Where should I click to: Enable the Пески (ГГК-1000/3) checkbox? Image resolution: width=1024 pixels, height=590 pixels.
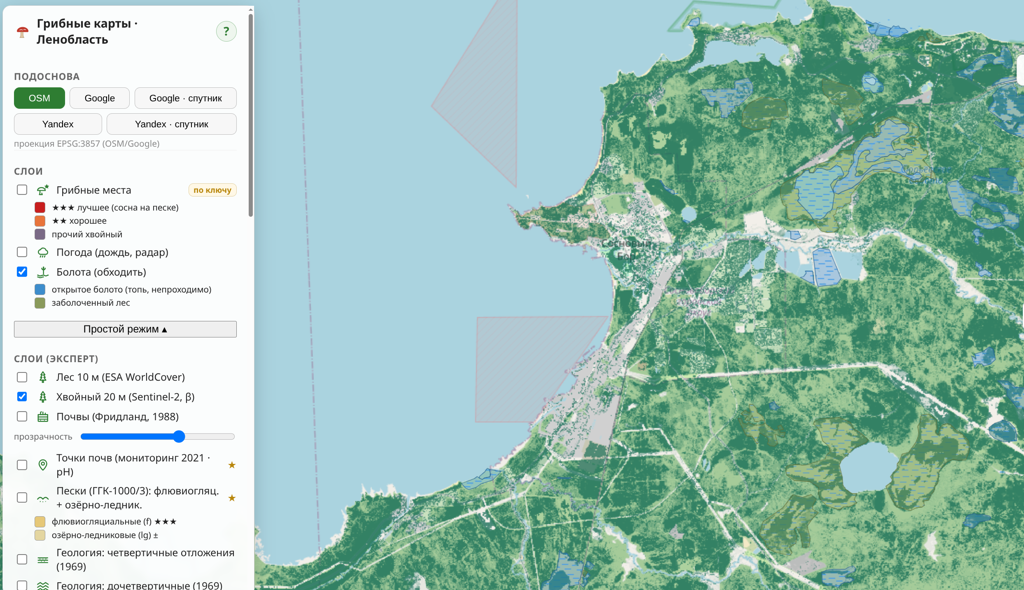(22, 497)
